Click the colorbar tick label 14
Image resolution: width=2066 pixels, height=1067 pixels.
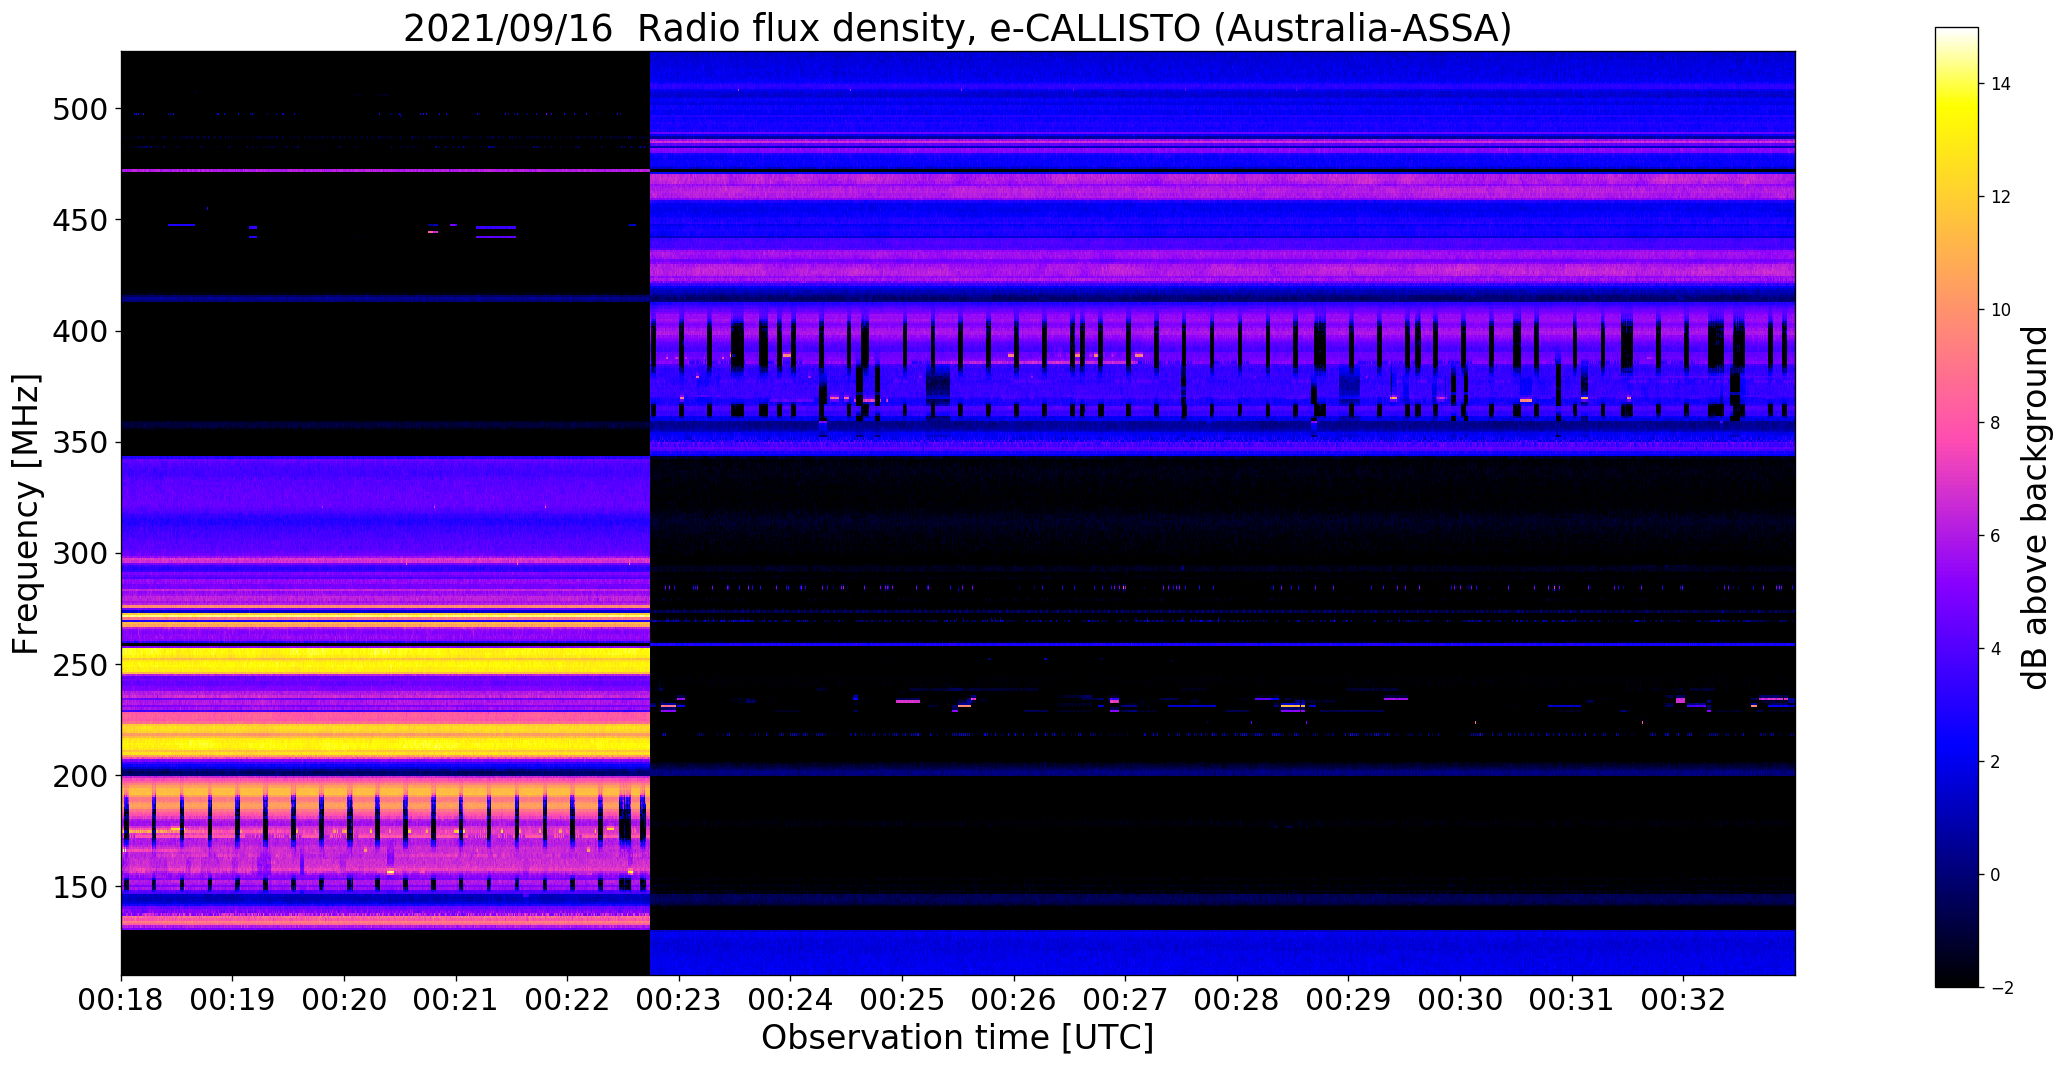point(2000,84)
